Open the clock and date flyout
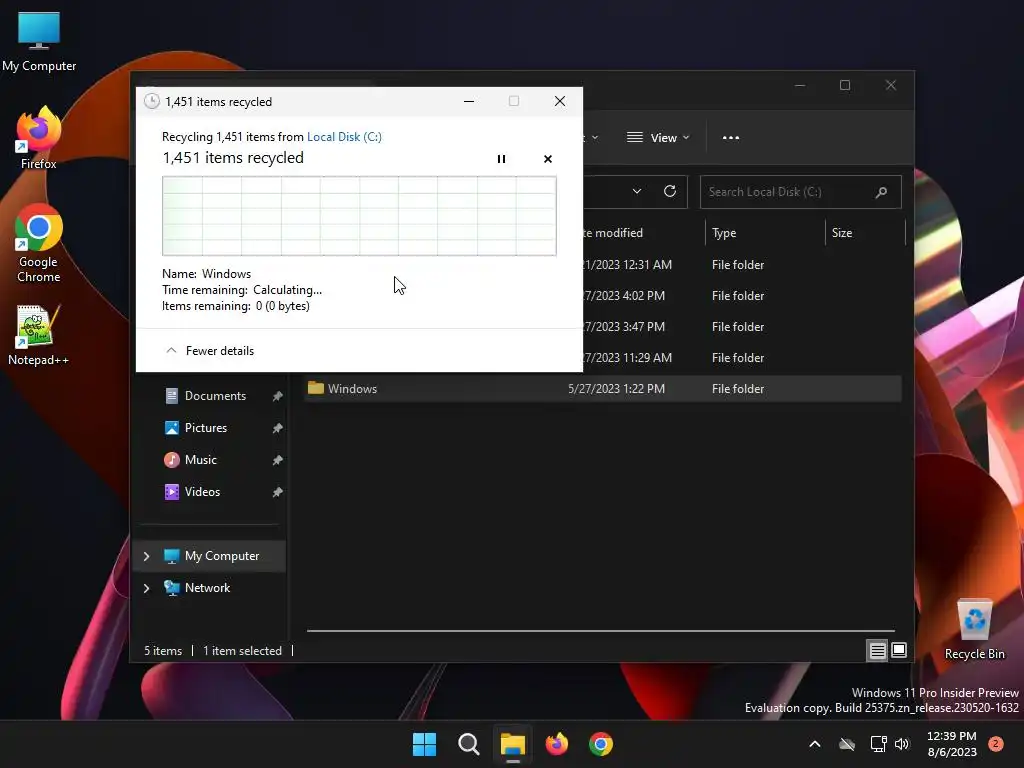Image resolution: width=1024 pixels, height=768 pixels. [x=952, y=744]
